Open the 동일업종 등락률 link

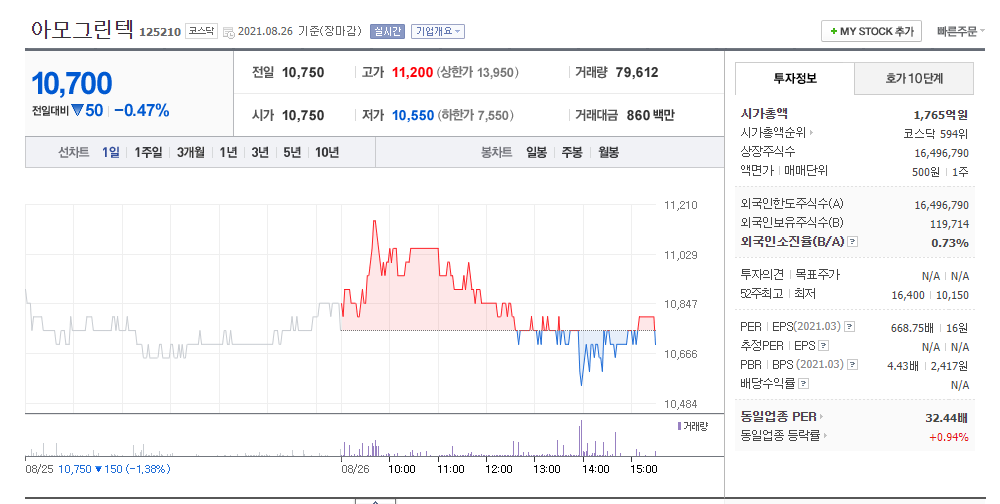780,436
